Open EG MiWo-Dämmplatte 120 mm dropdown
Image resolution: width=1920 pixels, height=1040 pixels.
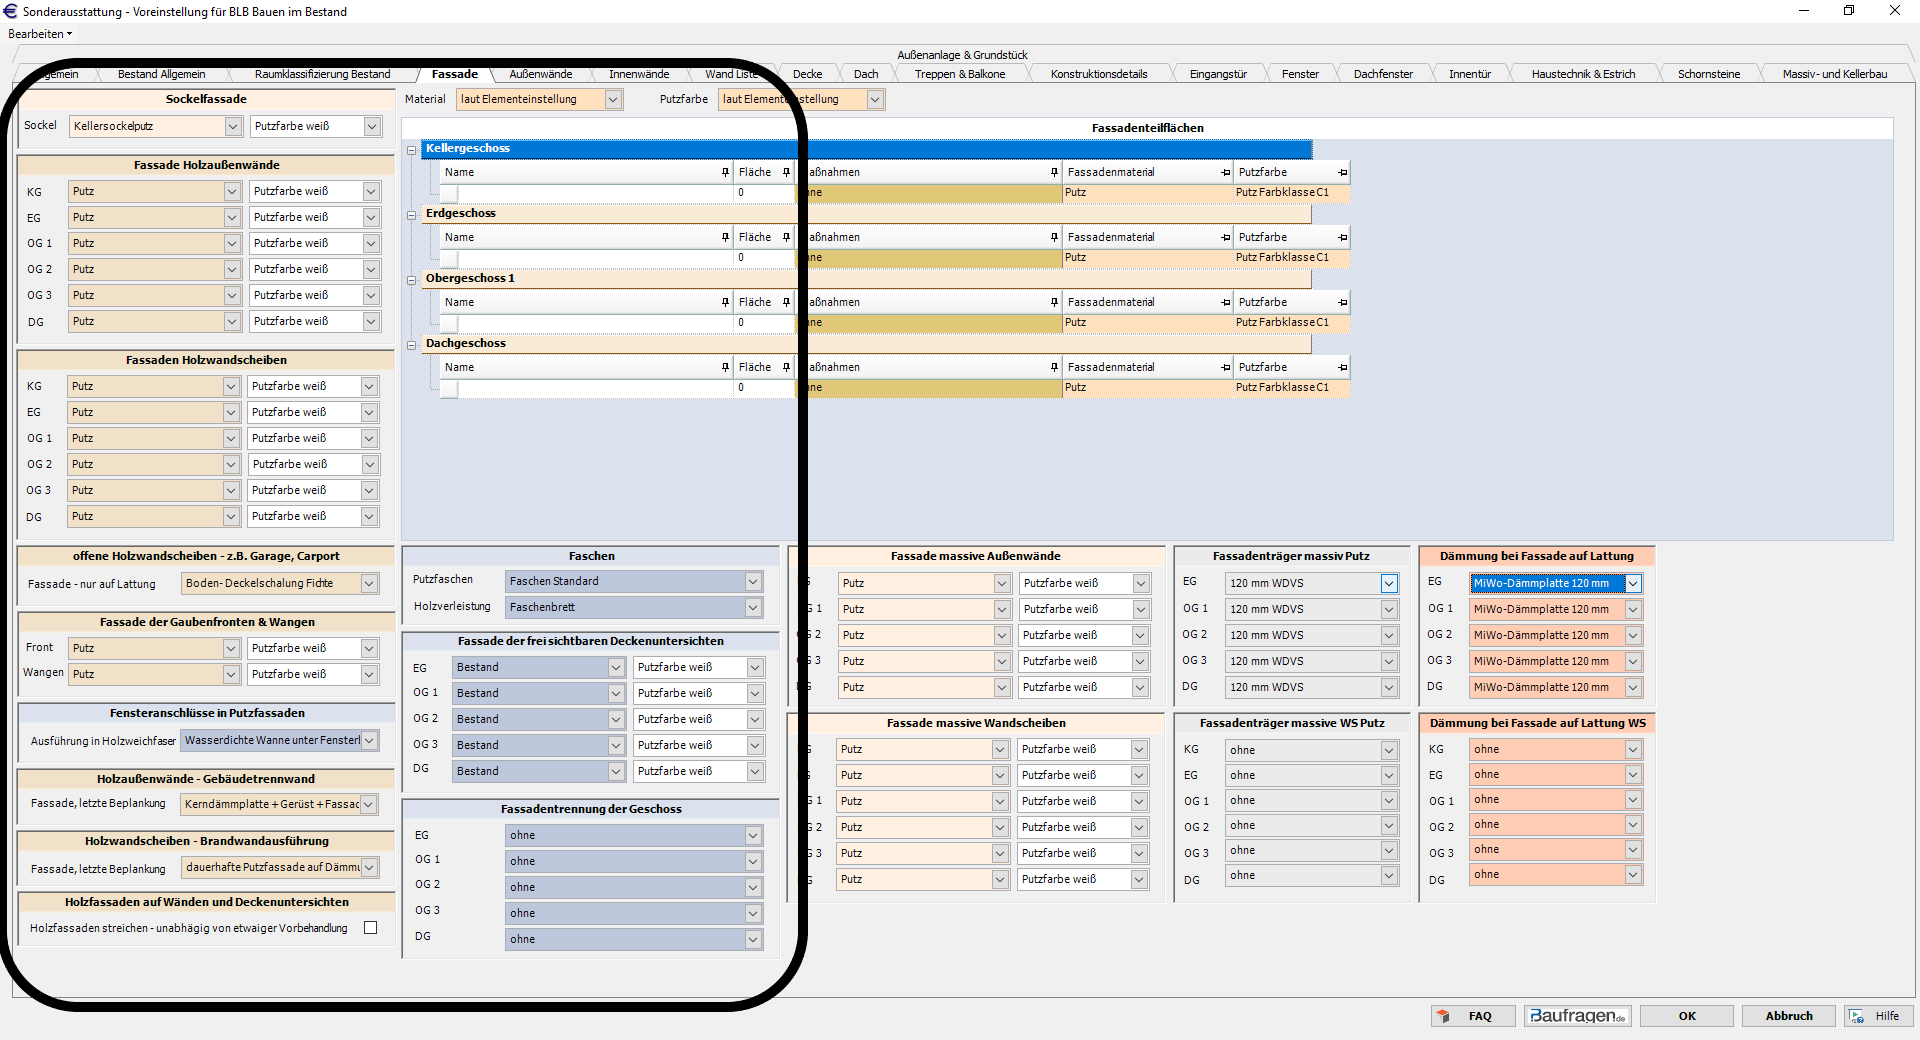pyautogui.click(x=1632, y=583)
